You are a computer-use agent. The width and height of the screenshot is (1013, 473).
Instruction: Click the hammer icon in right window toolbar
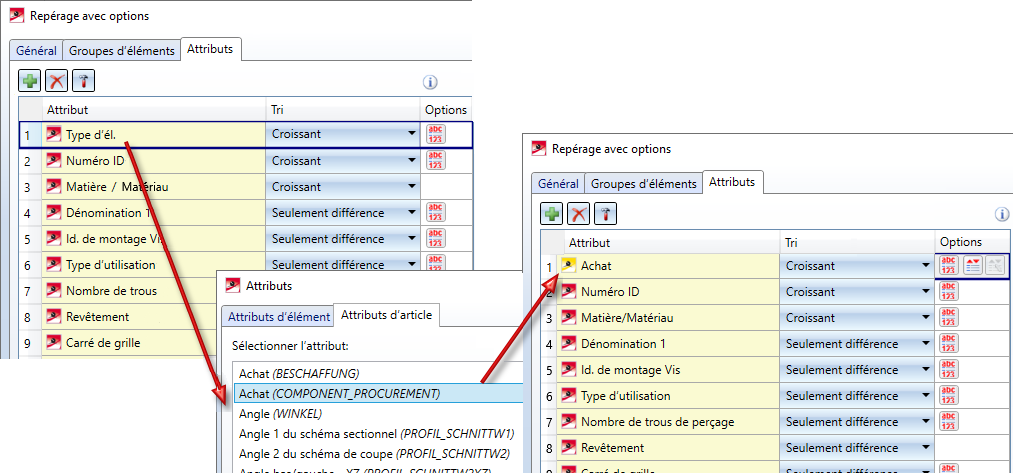[606, 213]
